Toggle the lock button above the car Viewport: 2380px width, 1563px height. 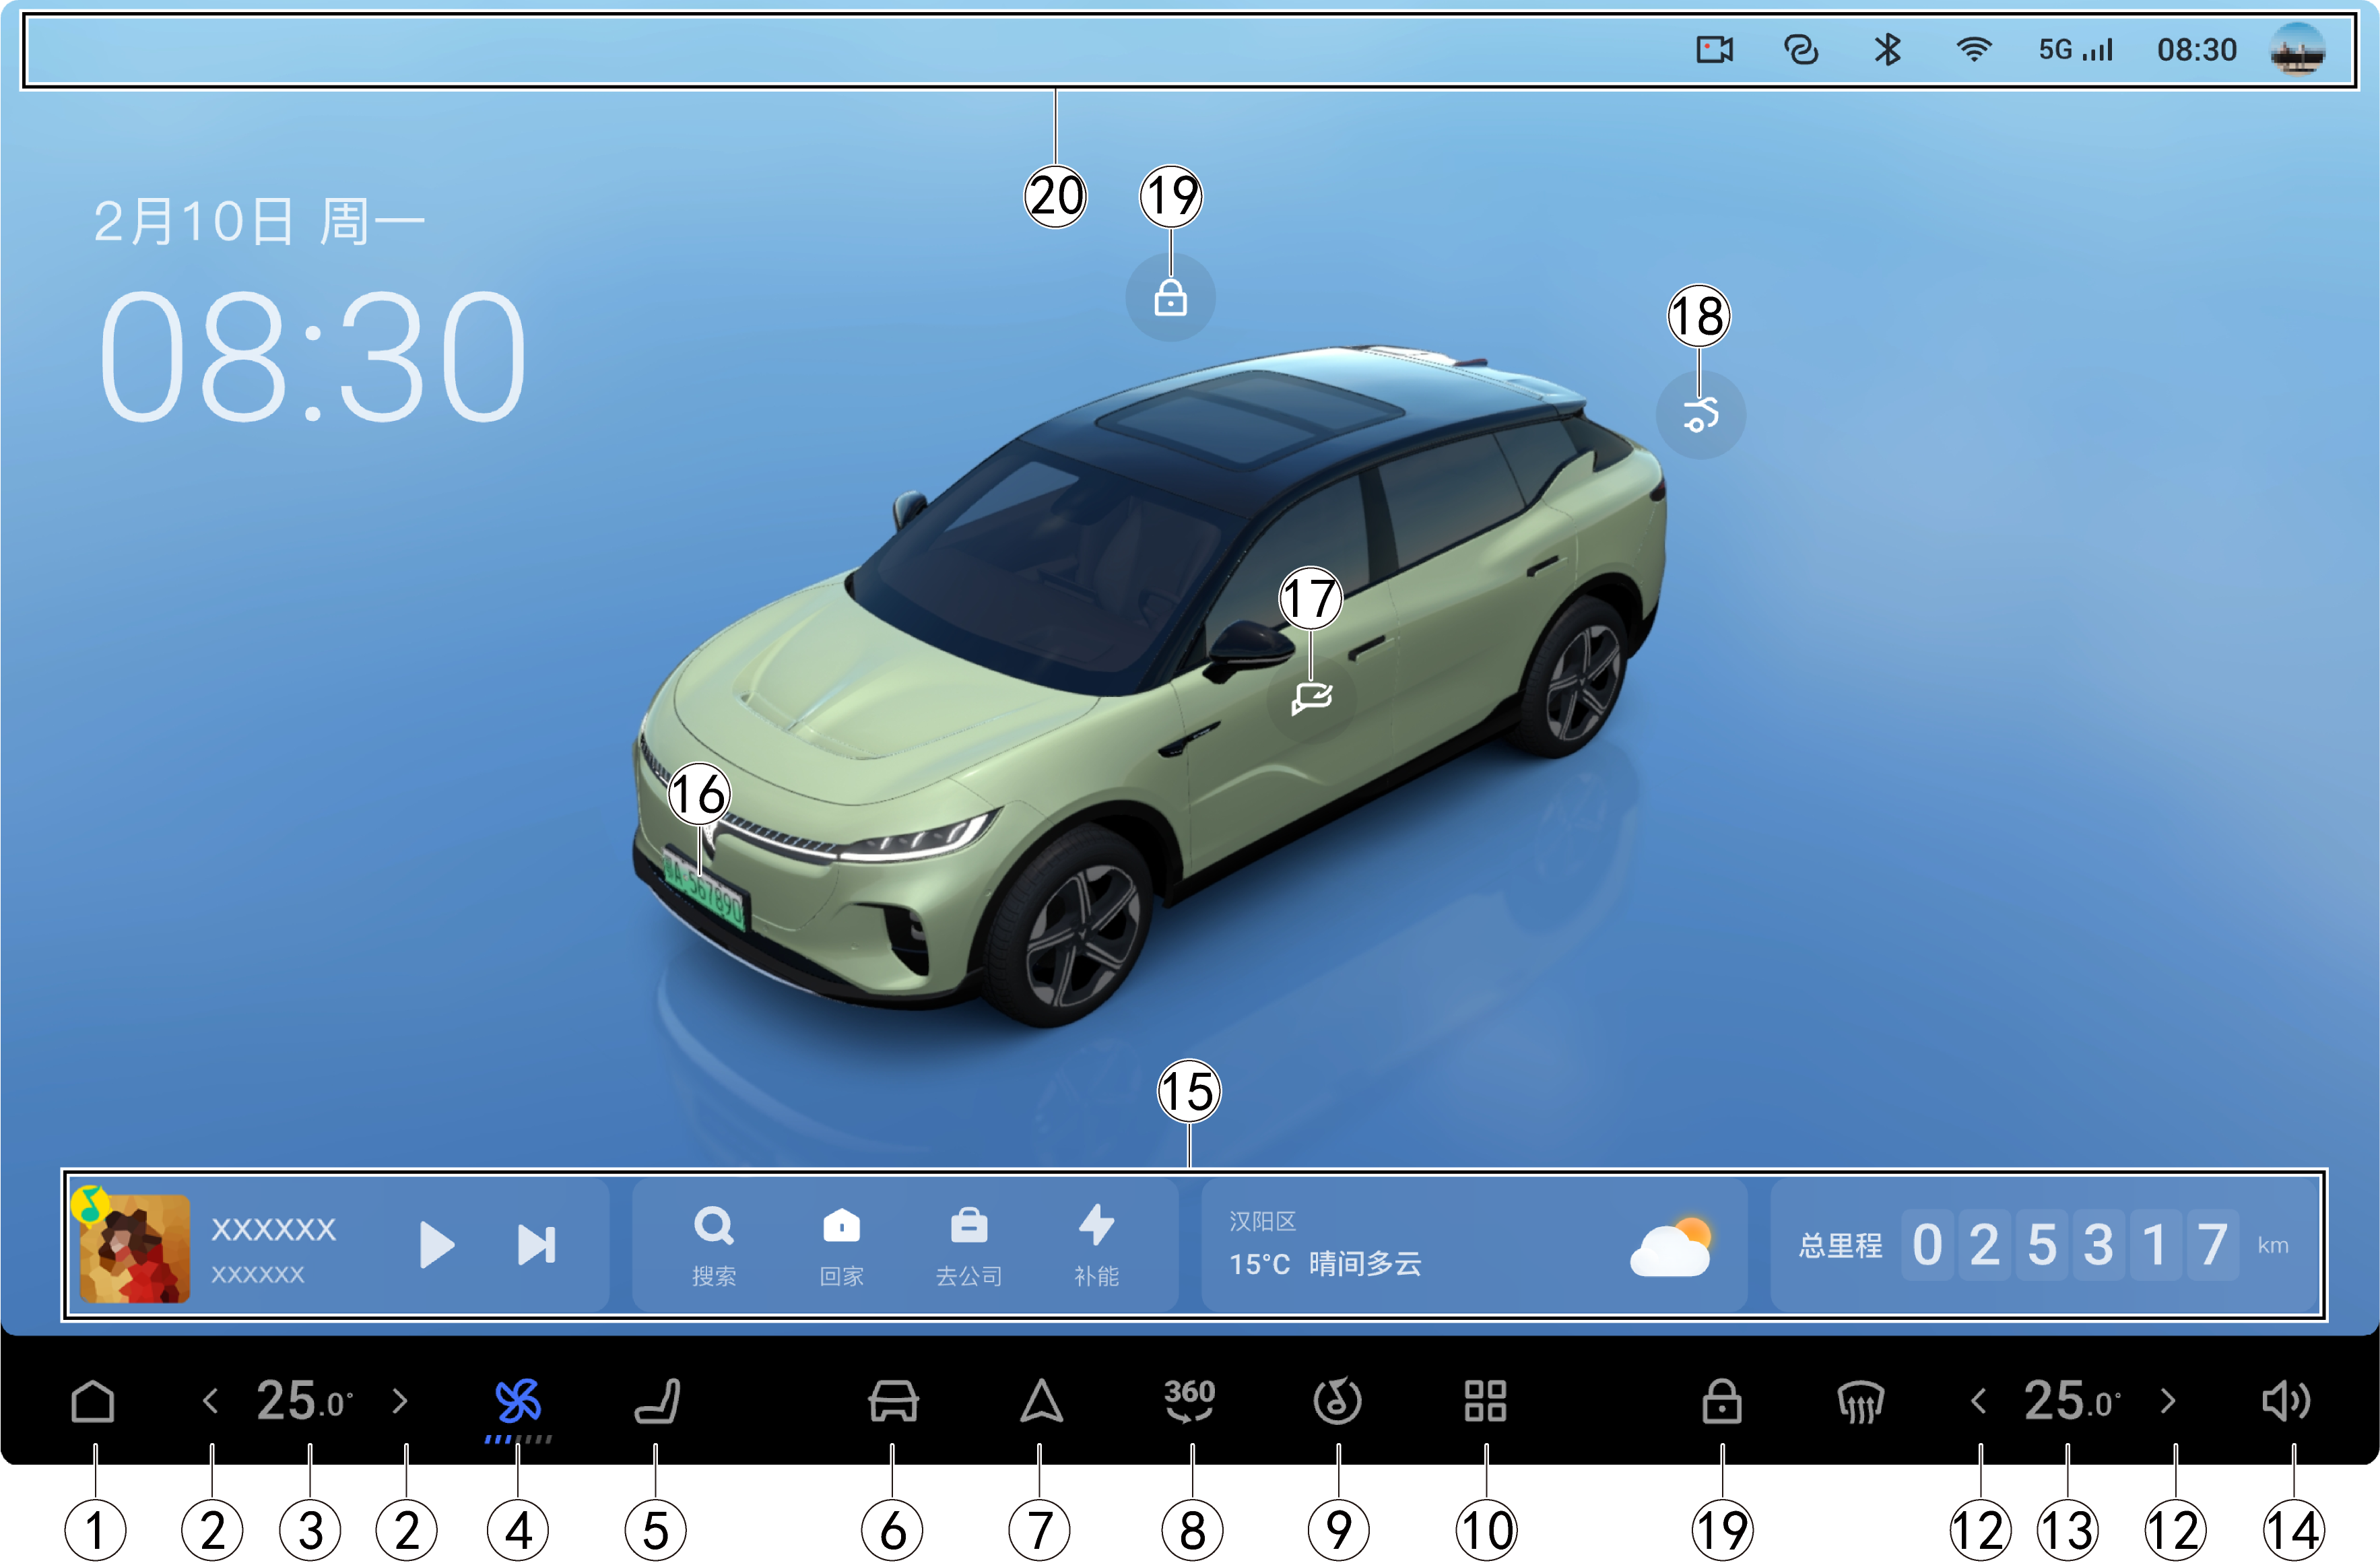[x=1170, y=298]
